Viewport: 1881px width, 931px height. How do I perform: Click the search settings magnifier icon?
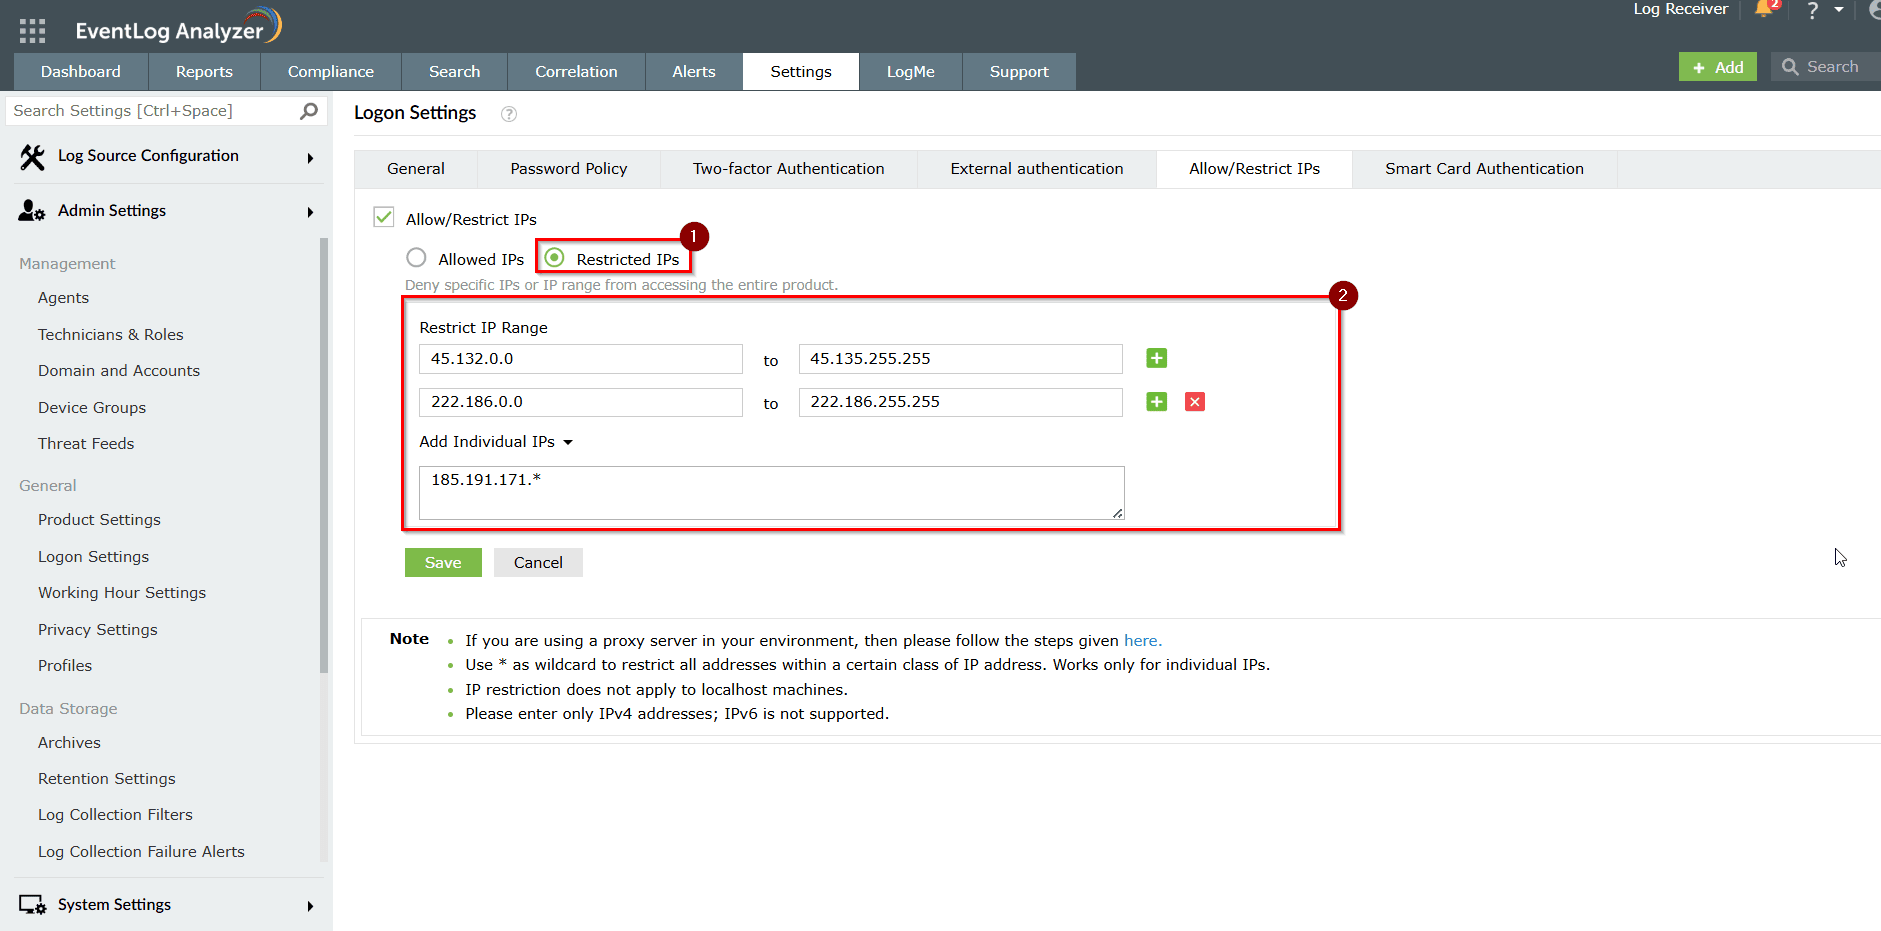pyautogui.click(x=309, y=111)
